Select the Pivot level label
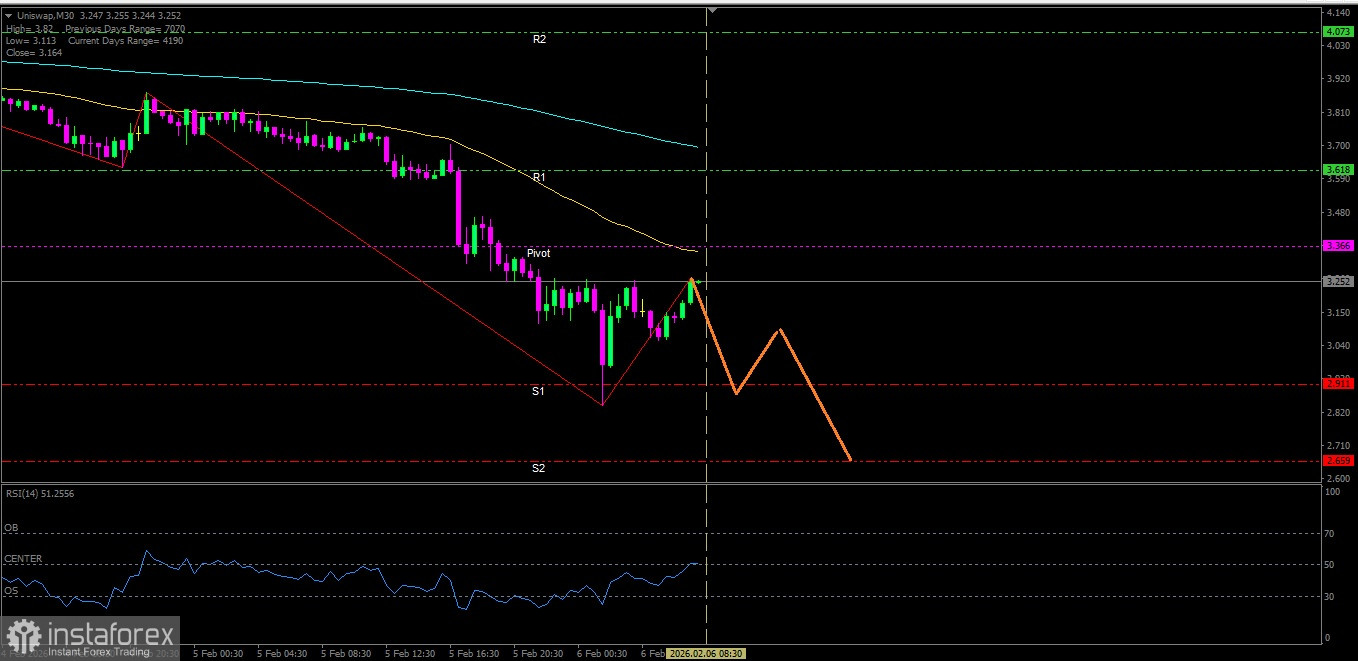Screen dimensions: 1358x661 (x=539, y=253)
